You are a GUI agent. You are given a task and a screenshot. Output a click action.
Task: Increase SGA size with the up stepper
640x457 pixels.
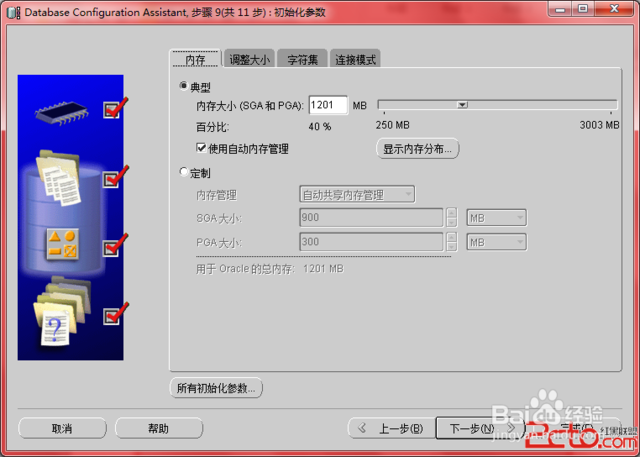point(451,213)
